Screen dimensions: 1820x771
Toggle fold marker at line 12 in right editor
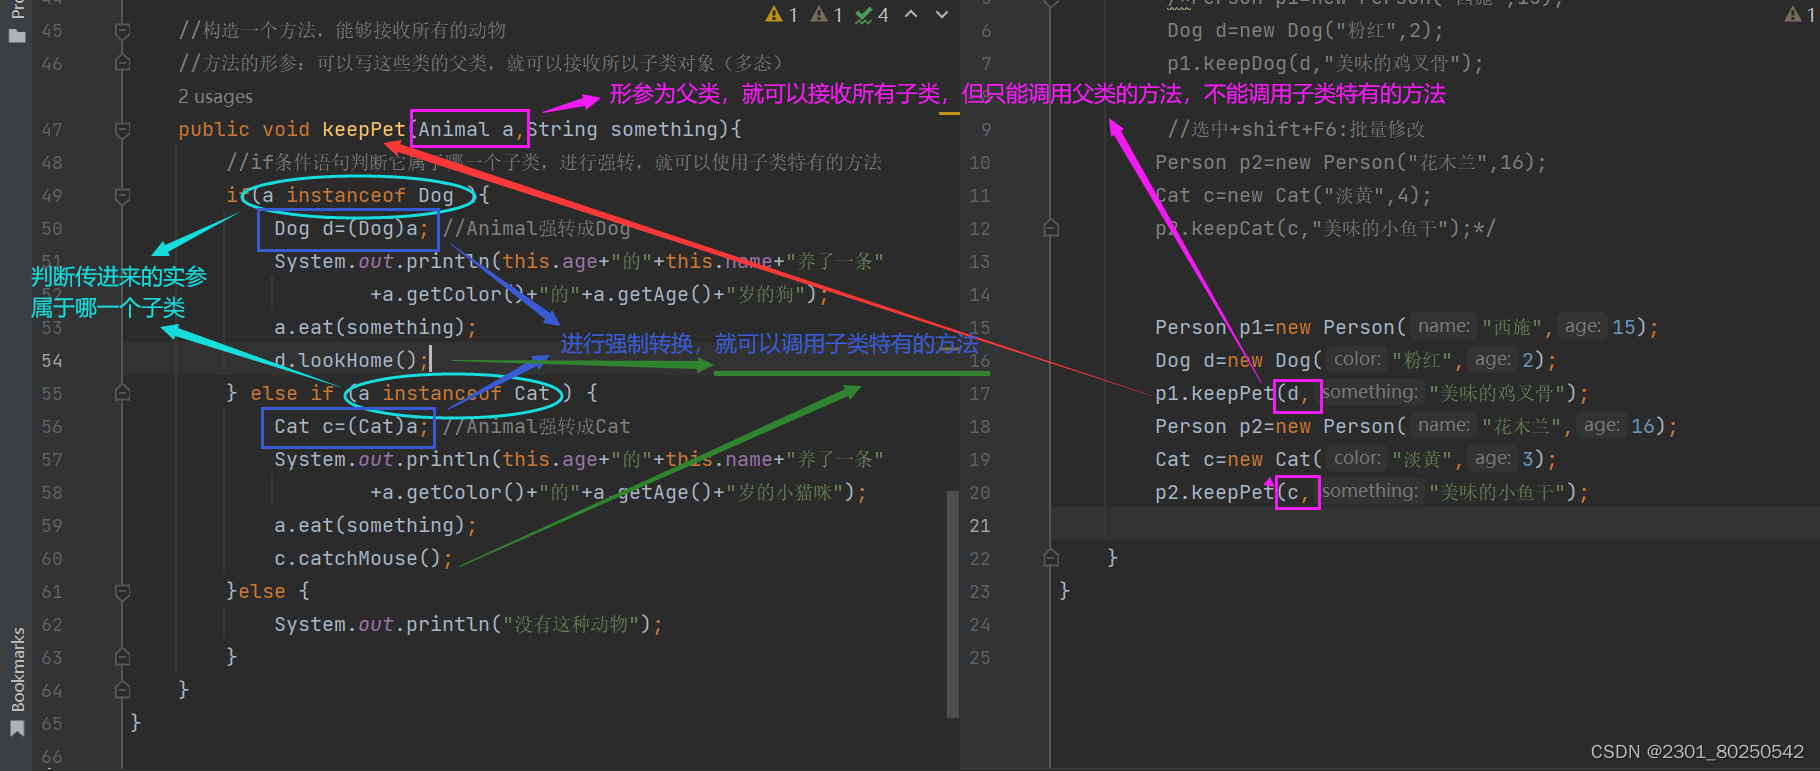(x=1051, y=229)
